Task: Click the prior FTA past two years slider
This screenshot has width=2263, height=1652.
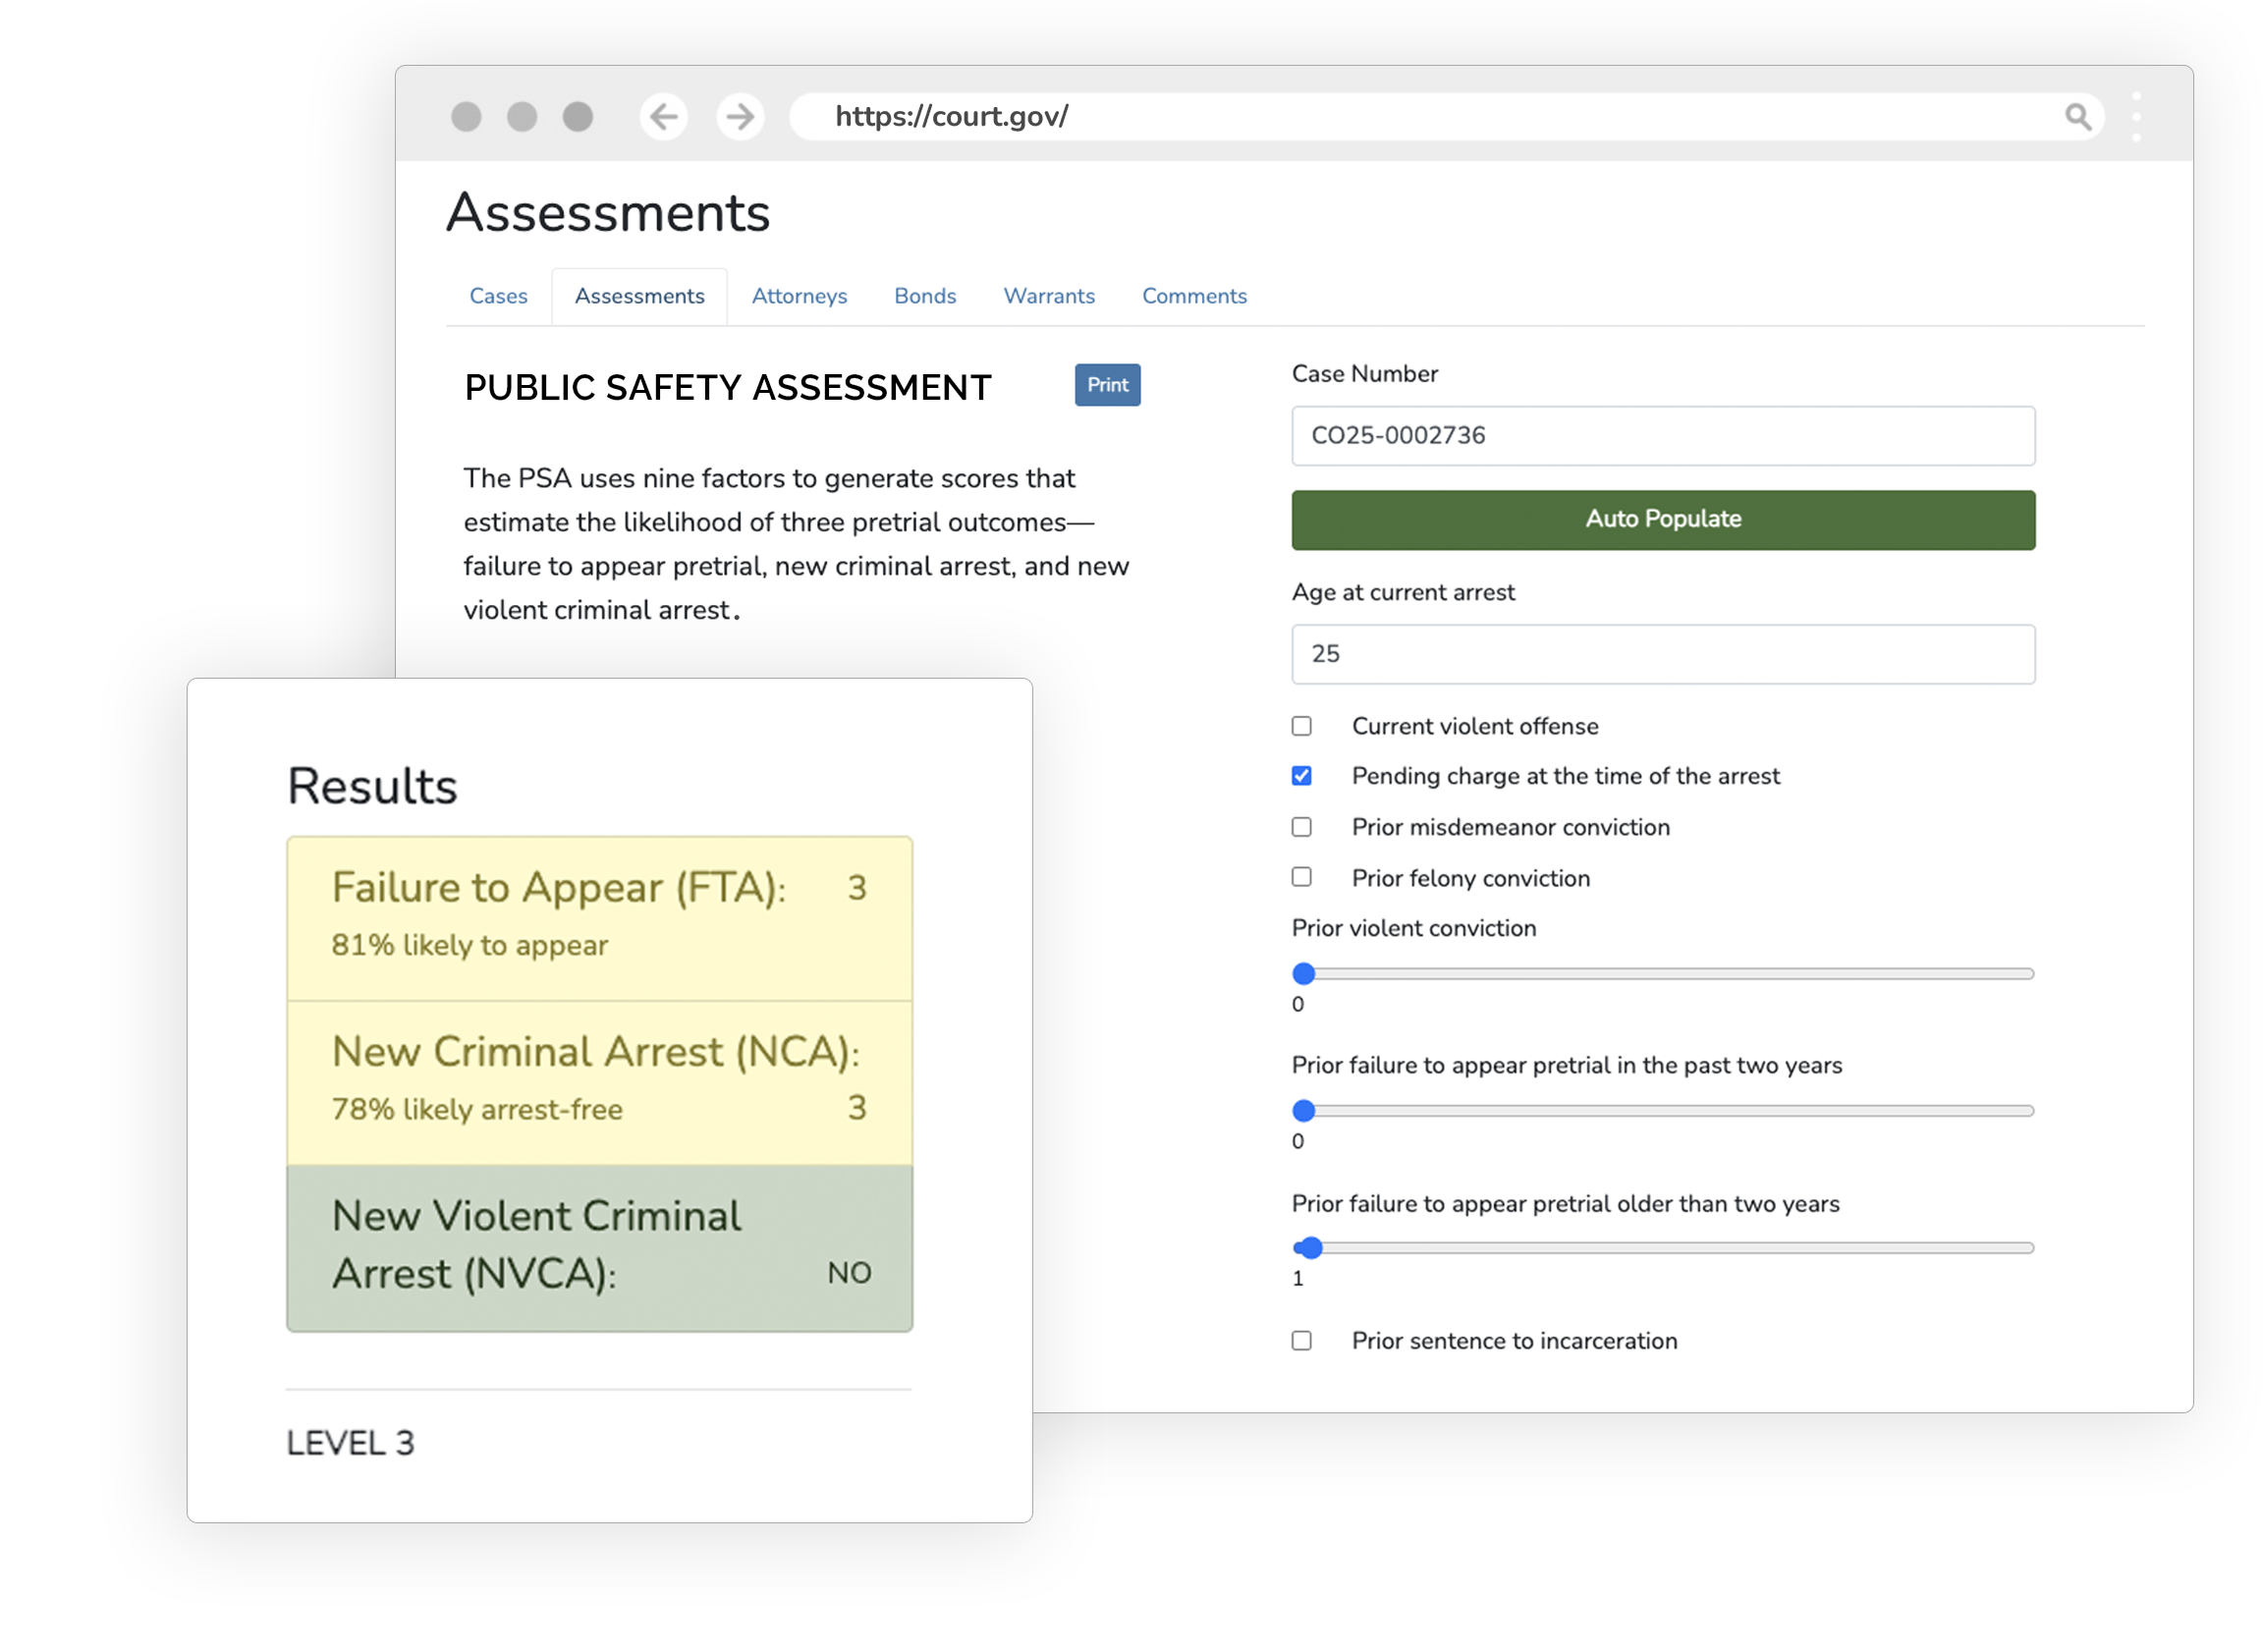Action: pyautogui.click(x=1663, y=1110)
